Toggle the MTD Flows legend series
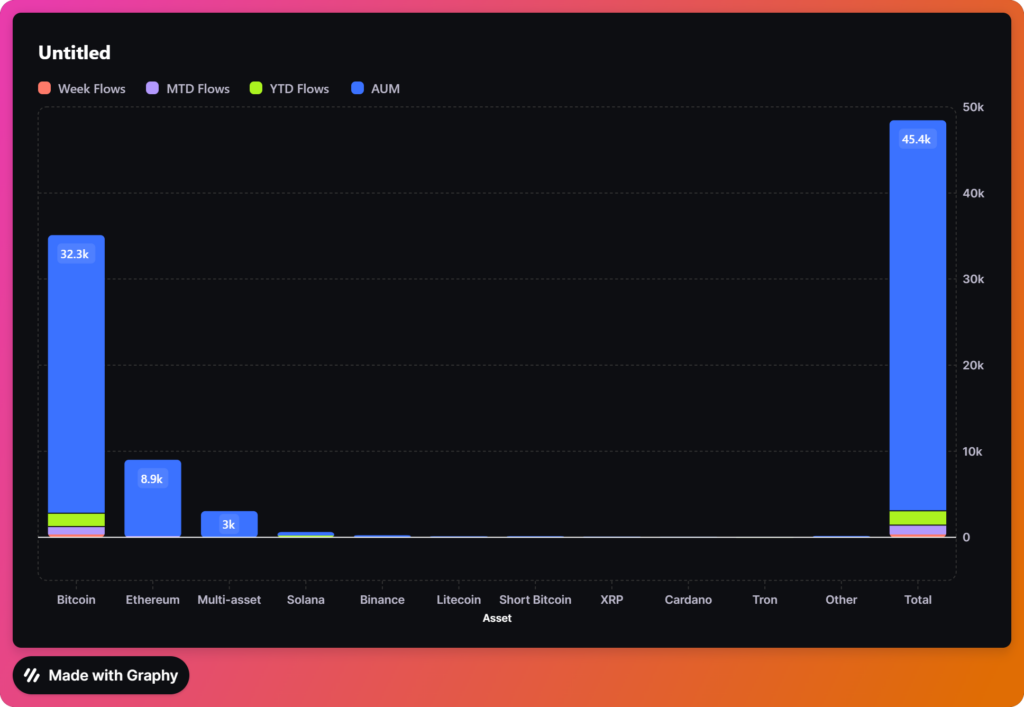 [189, 89]
